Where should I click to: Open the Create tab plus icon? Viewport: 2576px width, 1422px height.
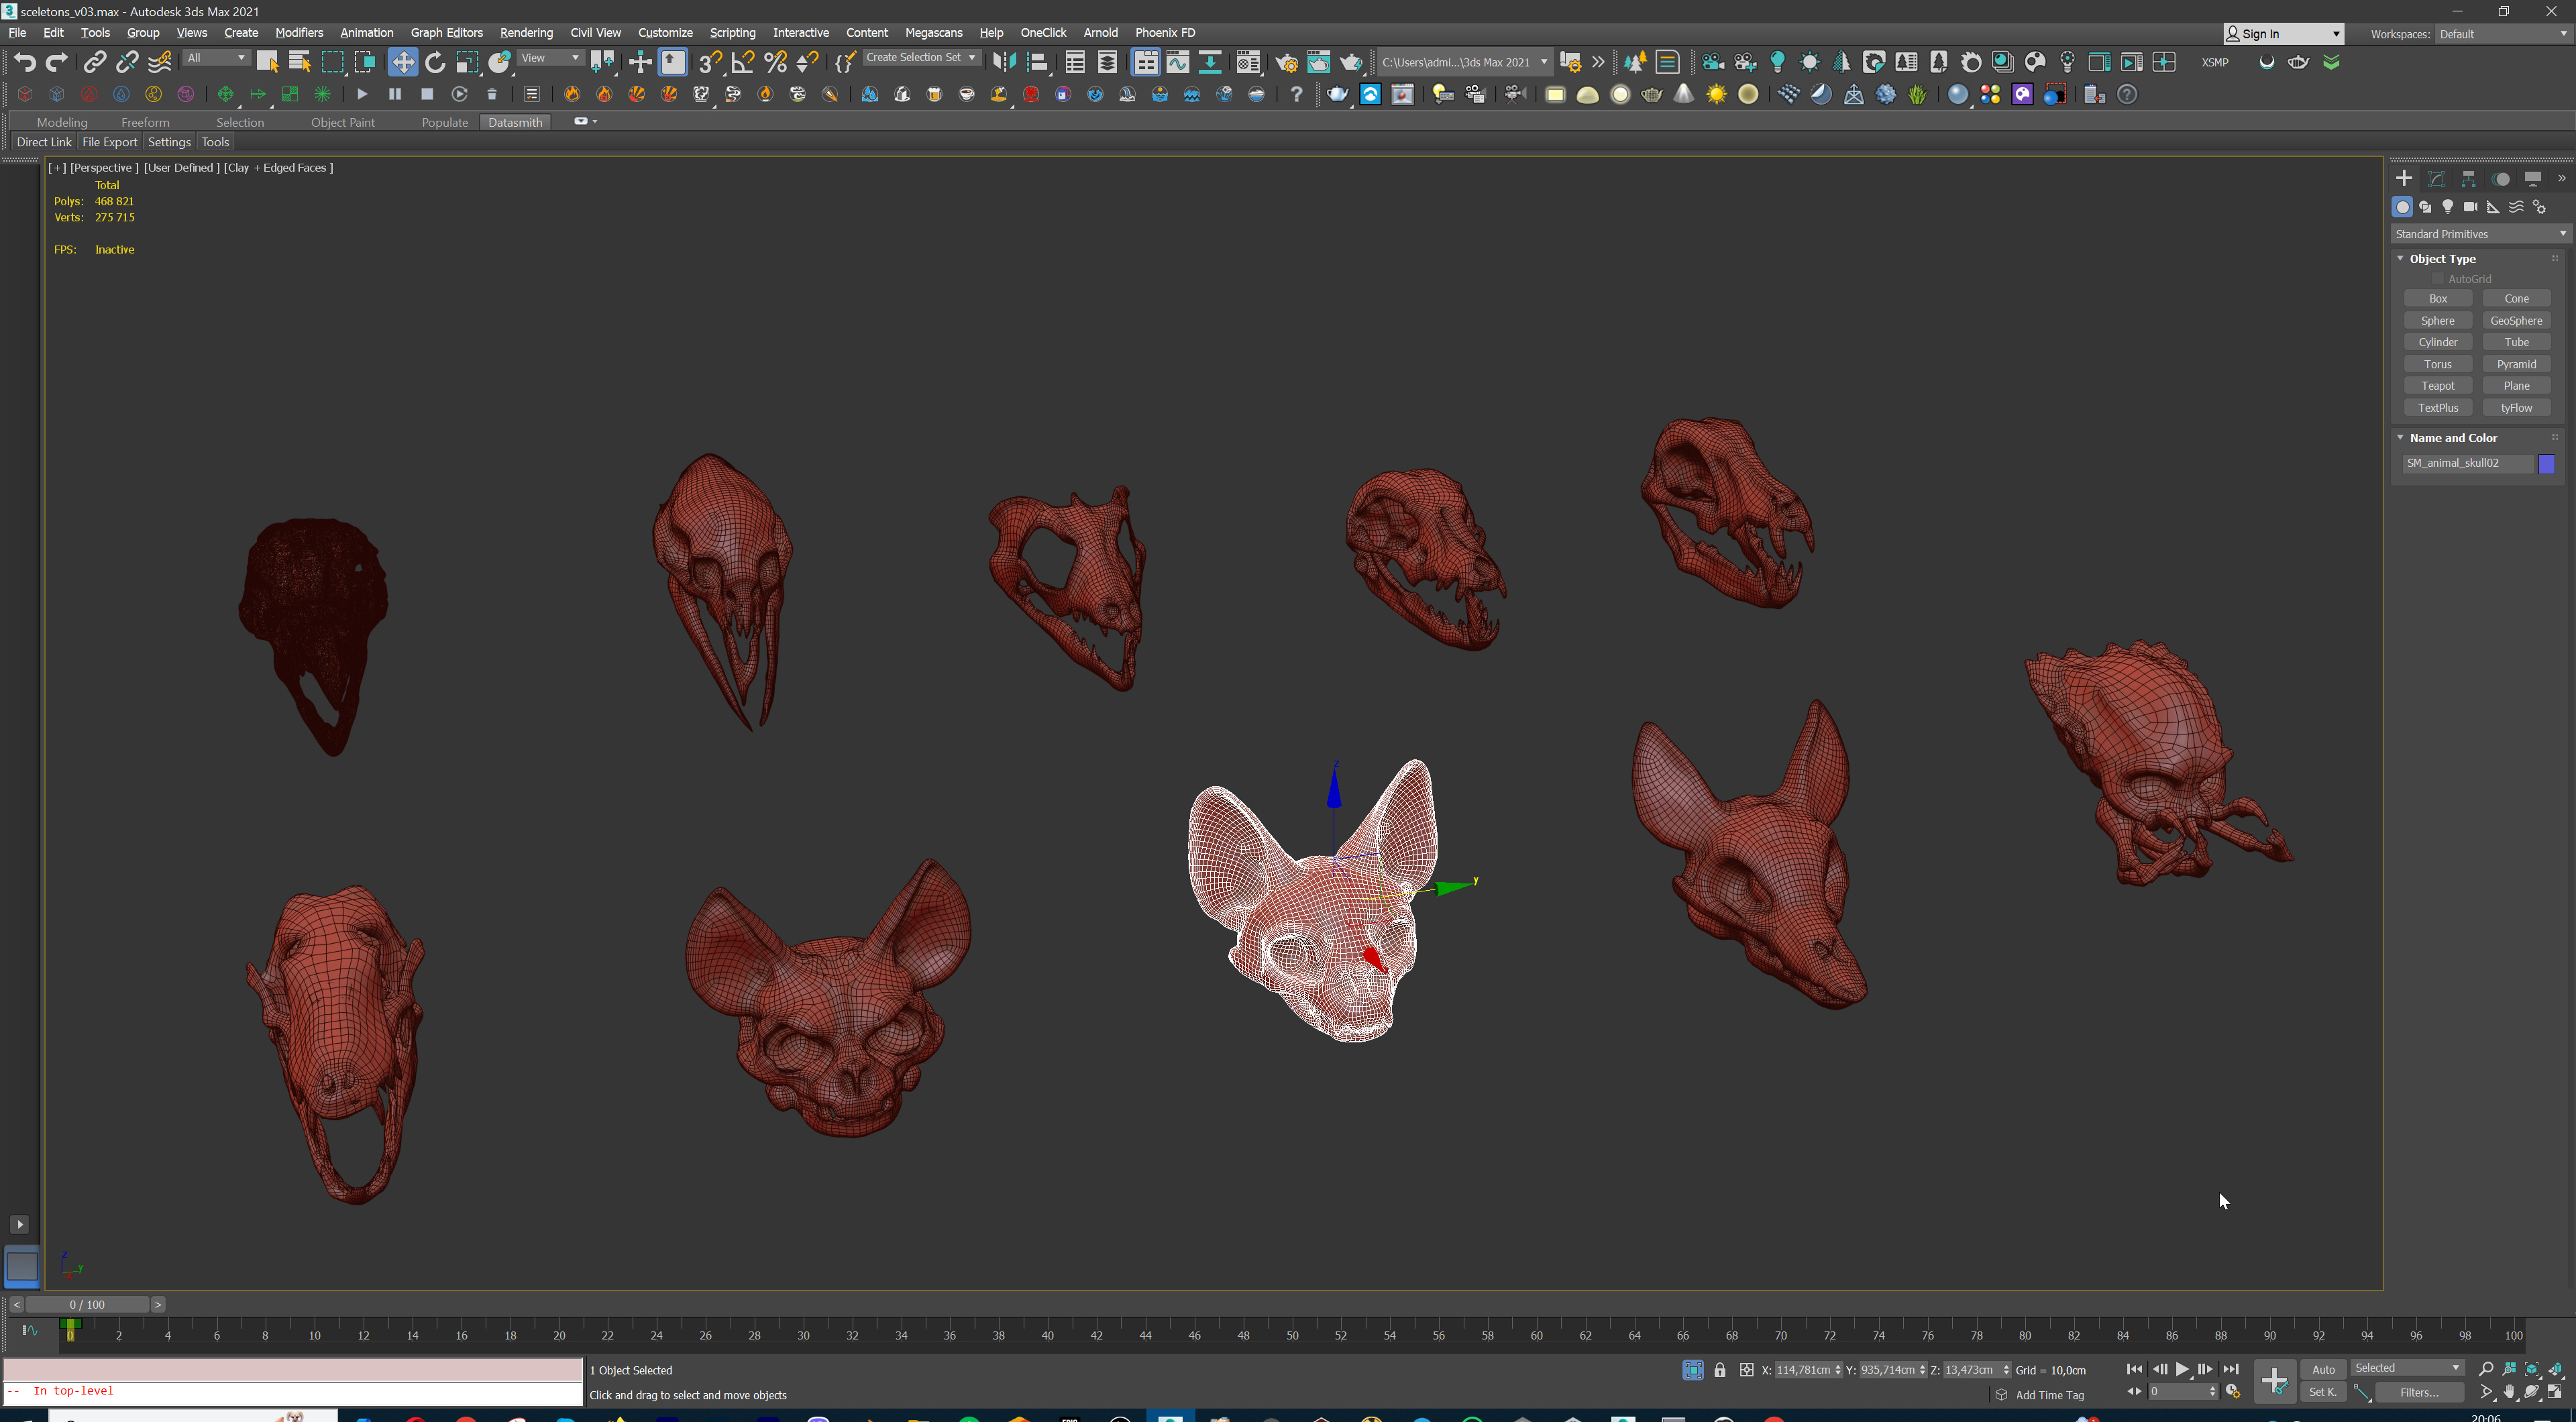pyautogui.click(x=2404, y=179)
